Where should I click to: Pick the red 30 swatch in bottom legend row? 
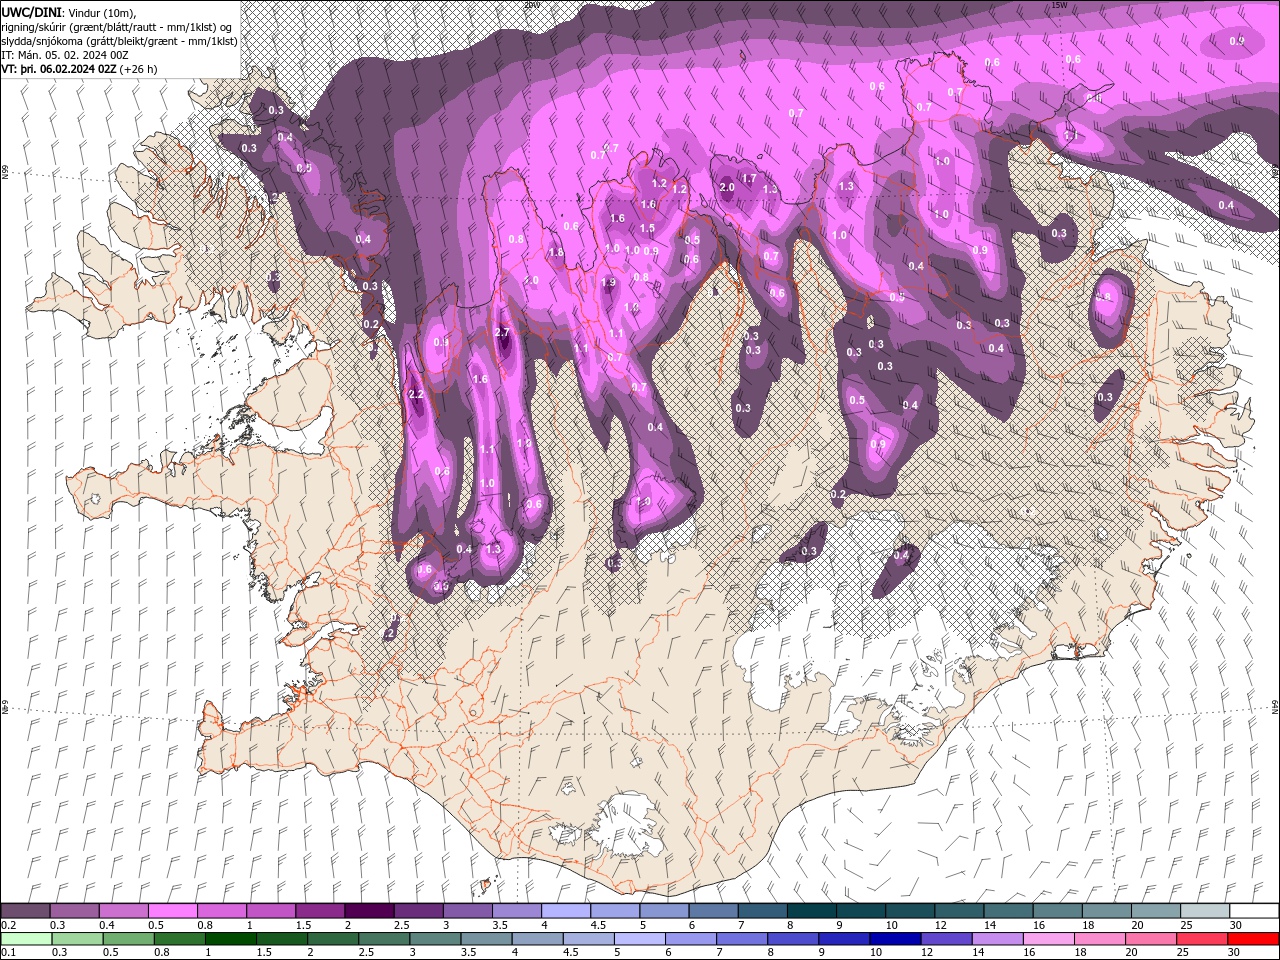[1253, 939]
